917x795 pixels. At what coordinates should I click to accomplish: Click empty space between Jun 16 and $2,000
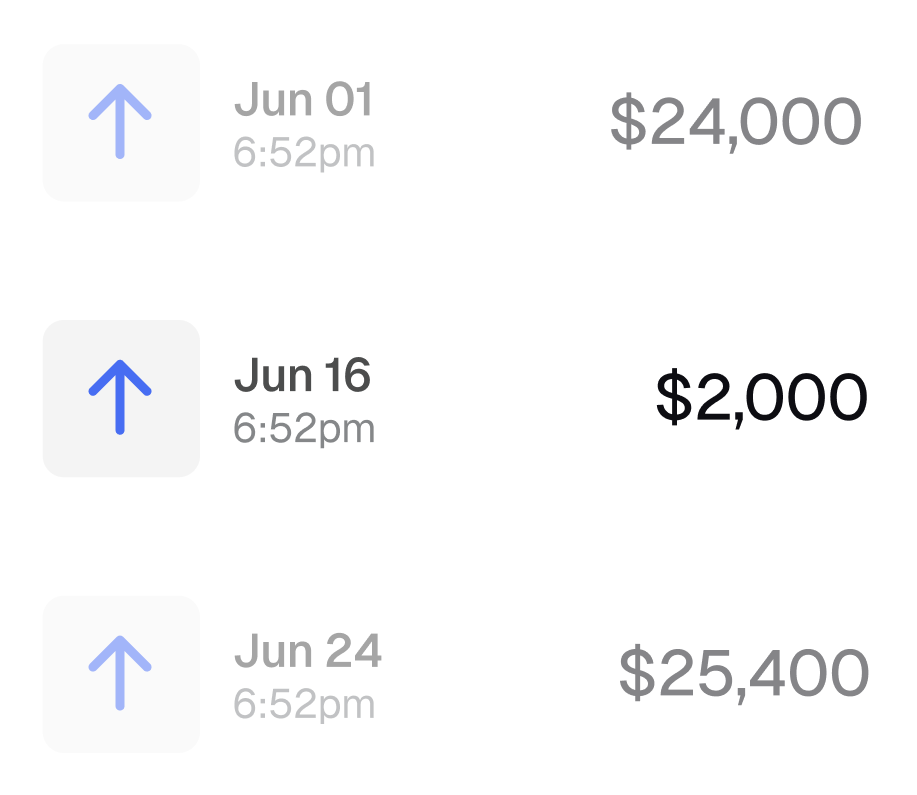[510, 398]
